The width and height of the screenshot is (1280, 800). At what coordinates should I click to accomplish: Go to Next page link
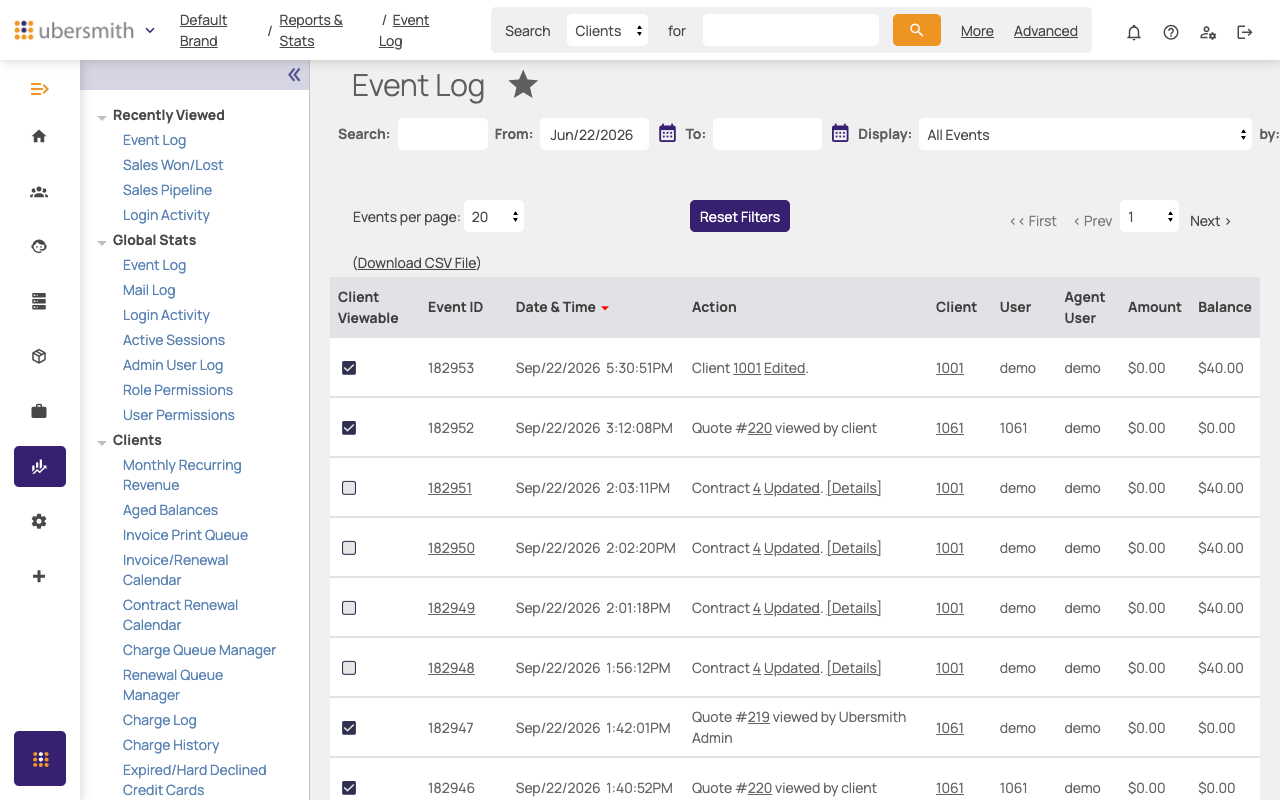(x=1210, y=221)
